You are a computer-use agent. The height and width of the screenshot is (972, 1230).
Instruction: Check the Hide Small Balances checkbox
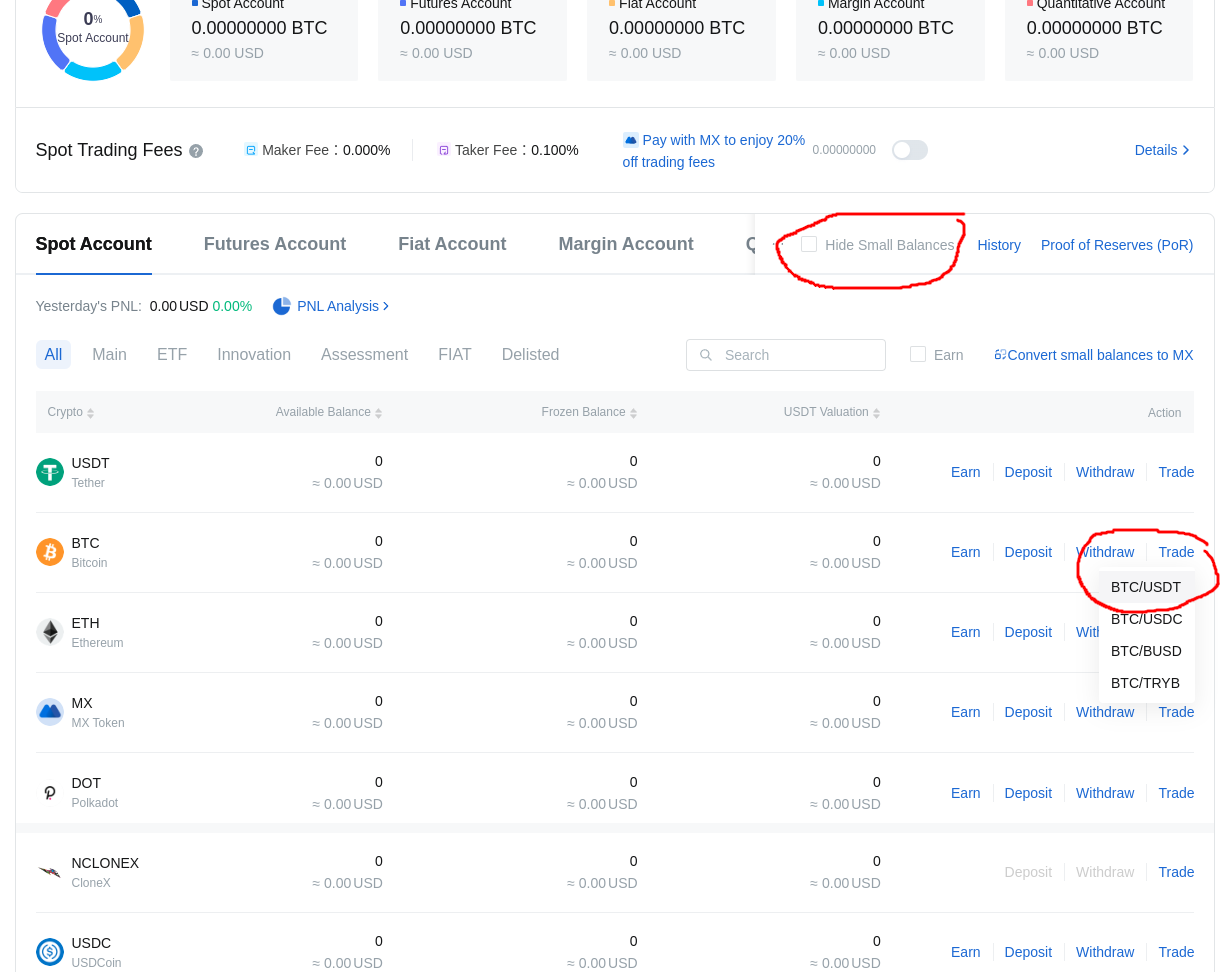[809, 244]
